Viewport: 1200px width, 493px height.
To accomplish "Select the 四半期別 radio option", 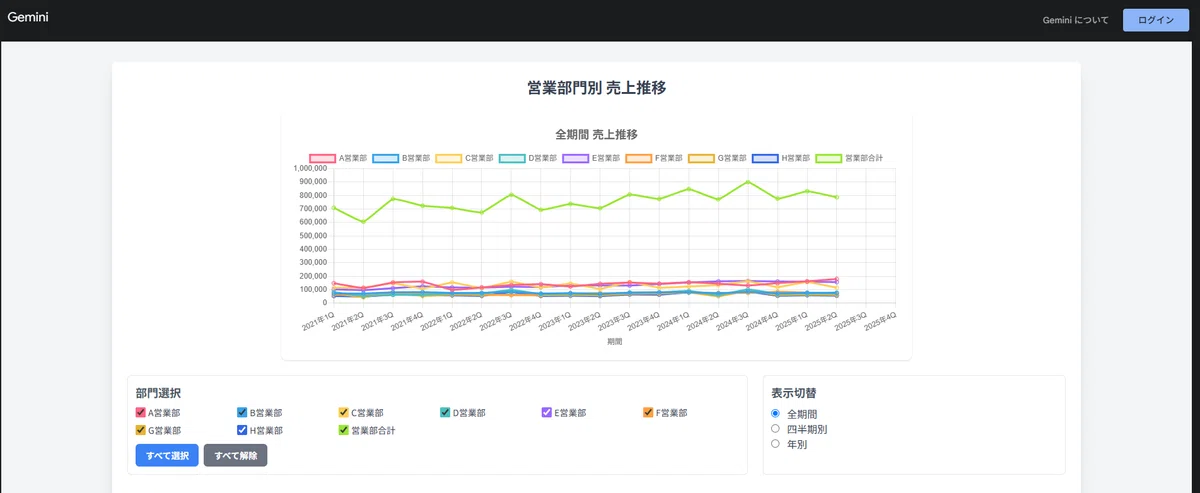I will 775,428.
